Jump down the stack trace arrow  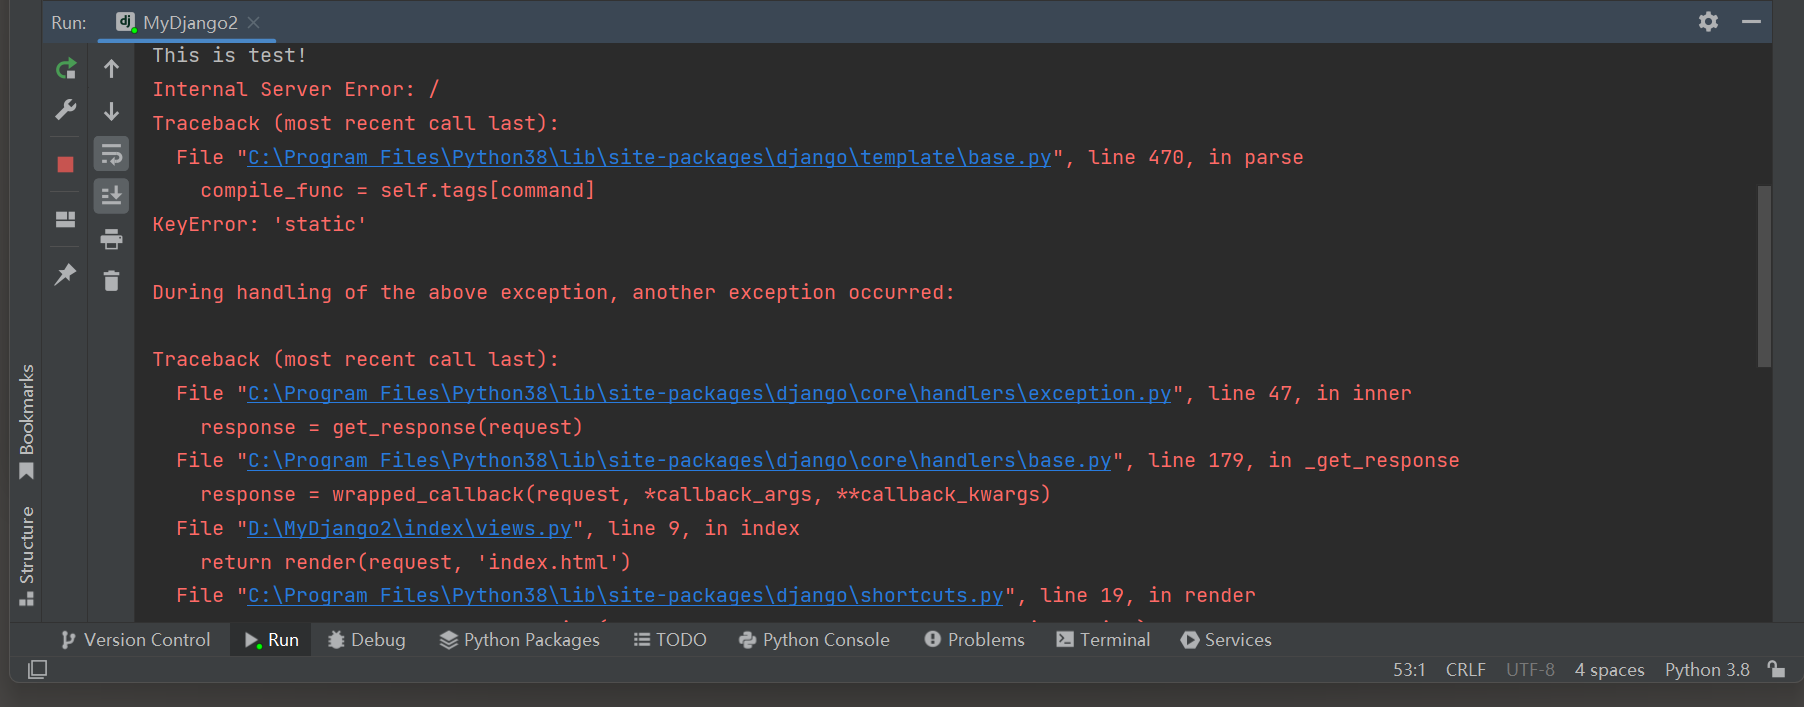111,111
